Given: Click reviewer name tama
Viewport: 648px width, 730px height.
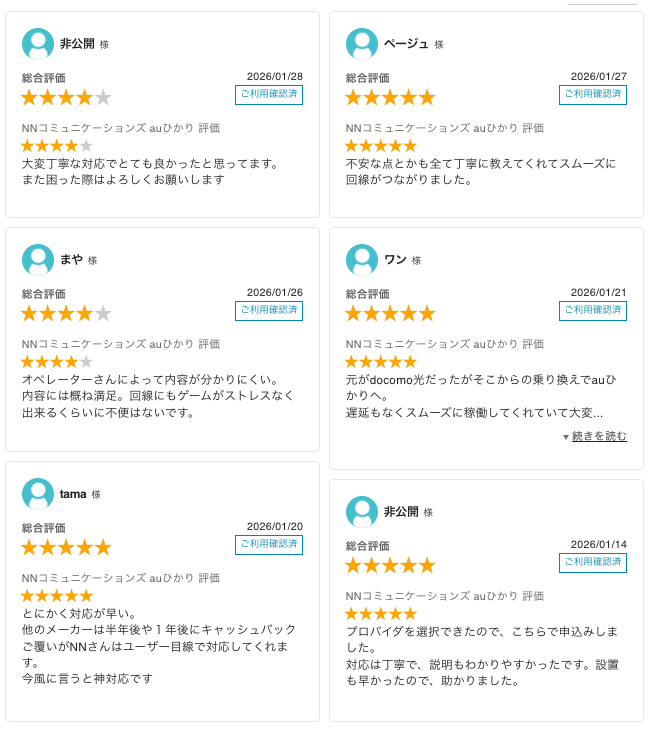Looking at the screenshot, I should [x=73, y=494].
